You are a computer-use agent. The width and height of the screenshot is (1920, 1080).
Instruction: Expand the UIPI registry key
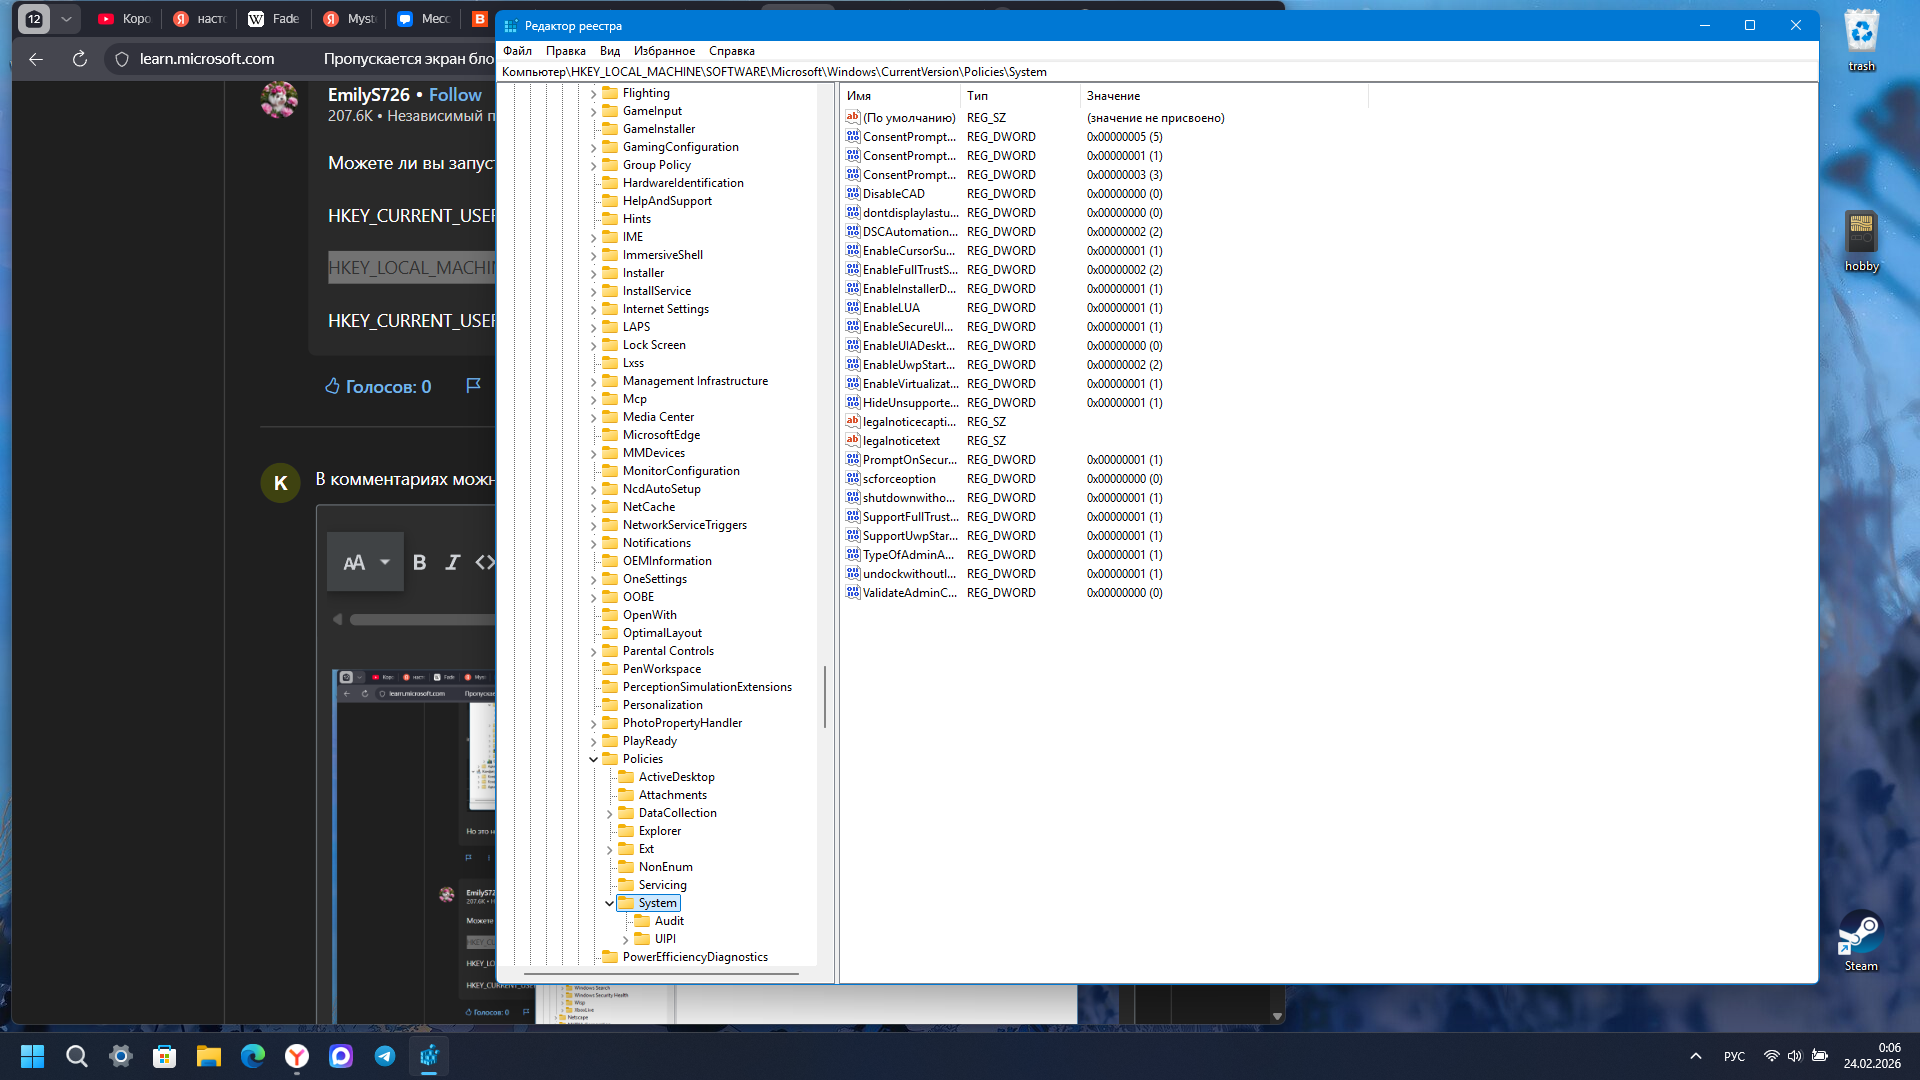(625, 939)
